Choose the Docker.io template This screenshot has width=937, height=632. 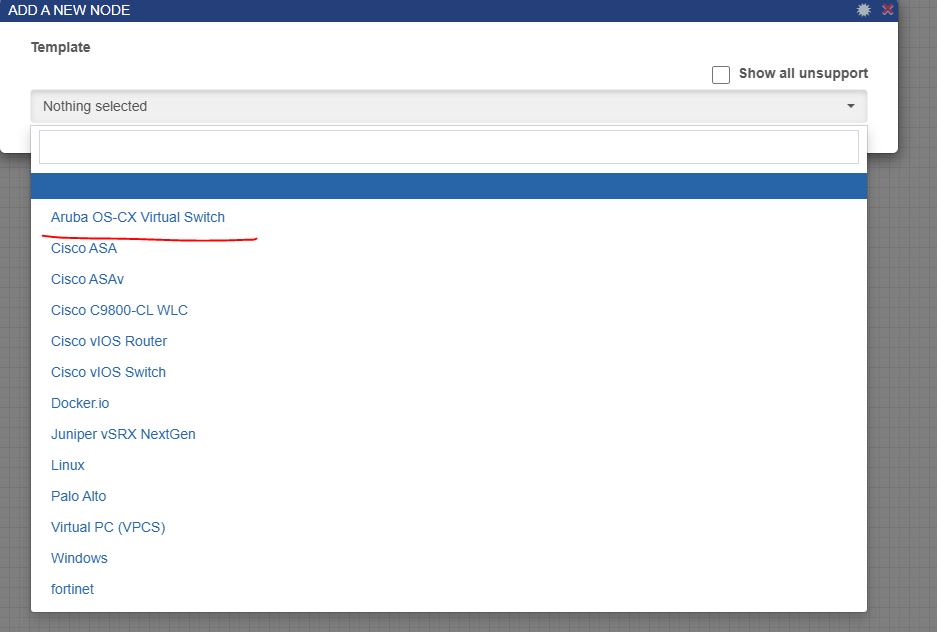click(x=80, y=403)
